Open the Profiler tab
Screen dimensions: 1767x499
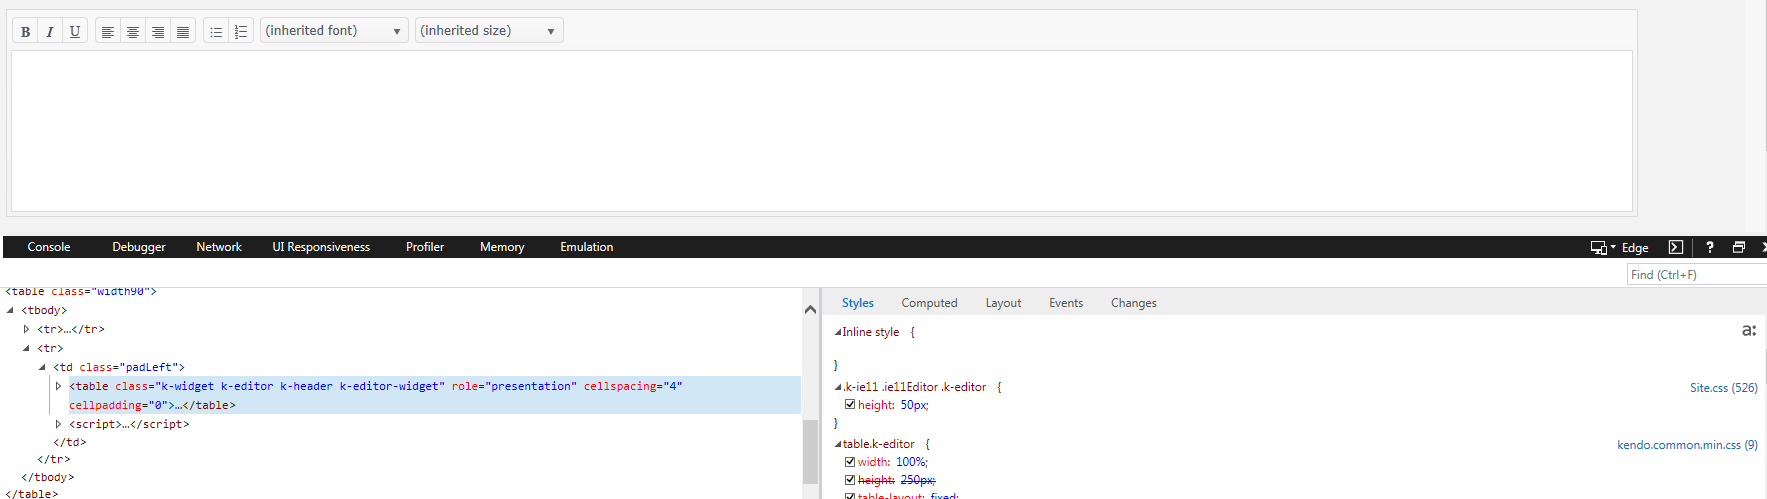(425, 247)
